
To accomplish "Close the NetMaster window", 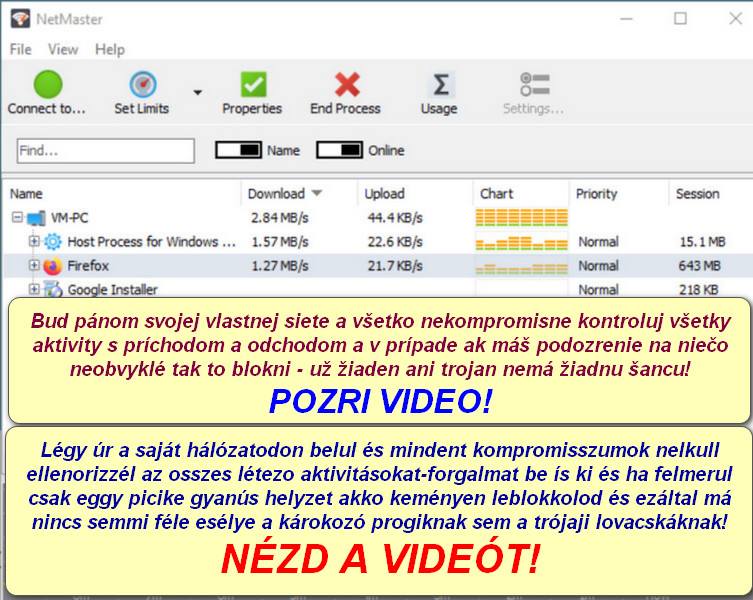I will tap(736, 19).
